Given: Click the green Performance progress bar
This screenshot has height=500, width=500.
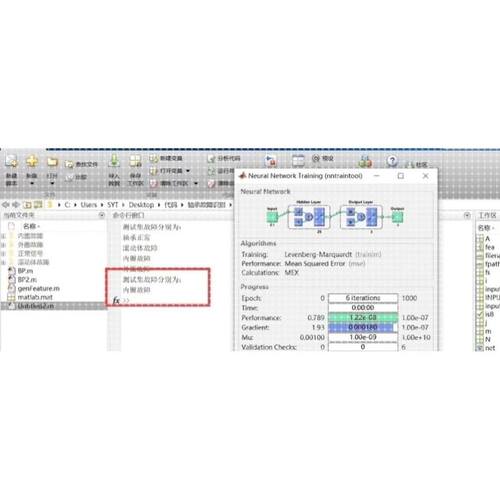Looking at the screenshot, I should tap(363, 318).
